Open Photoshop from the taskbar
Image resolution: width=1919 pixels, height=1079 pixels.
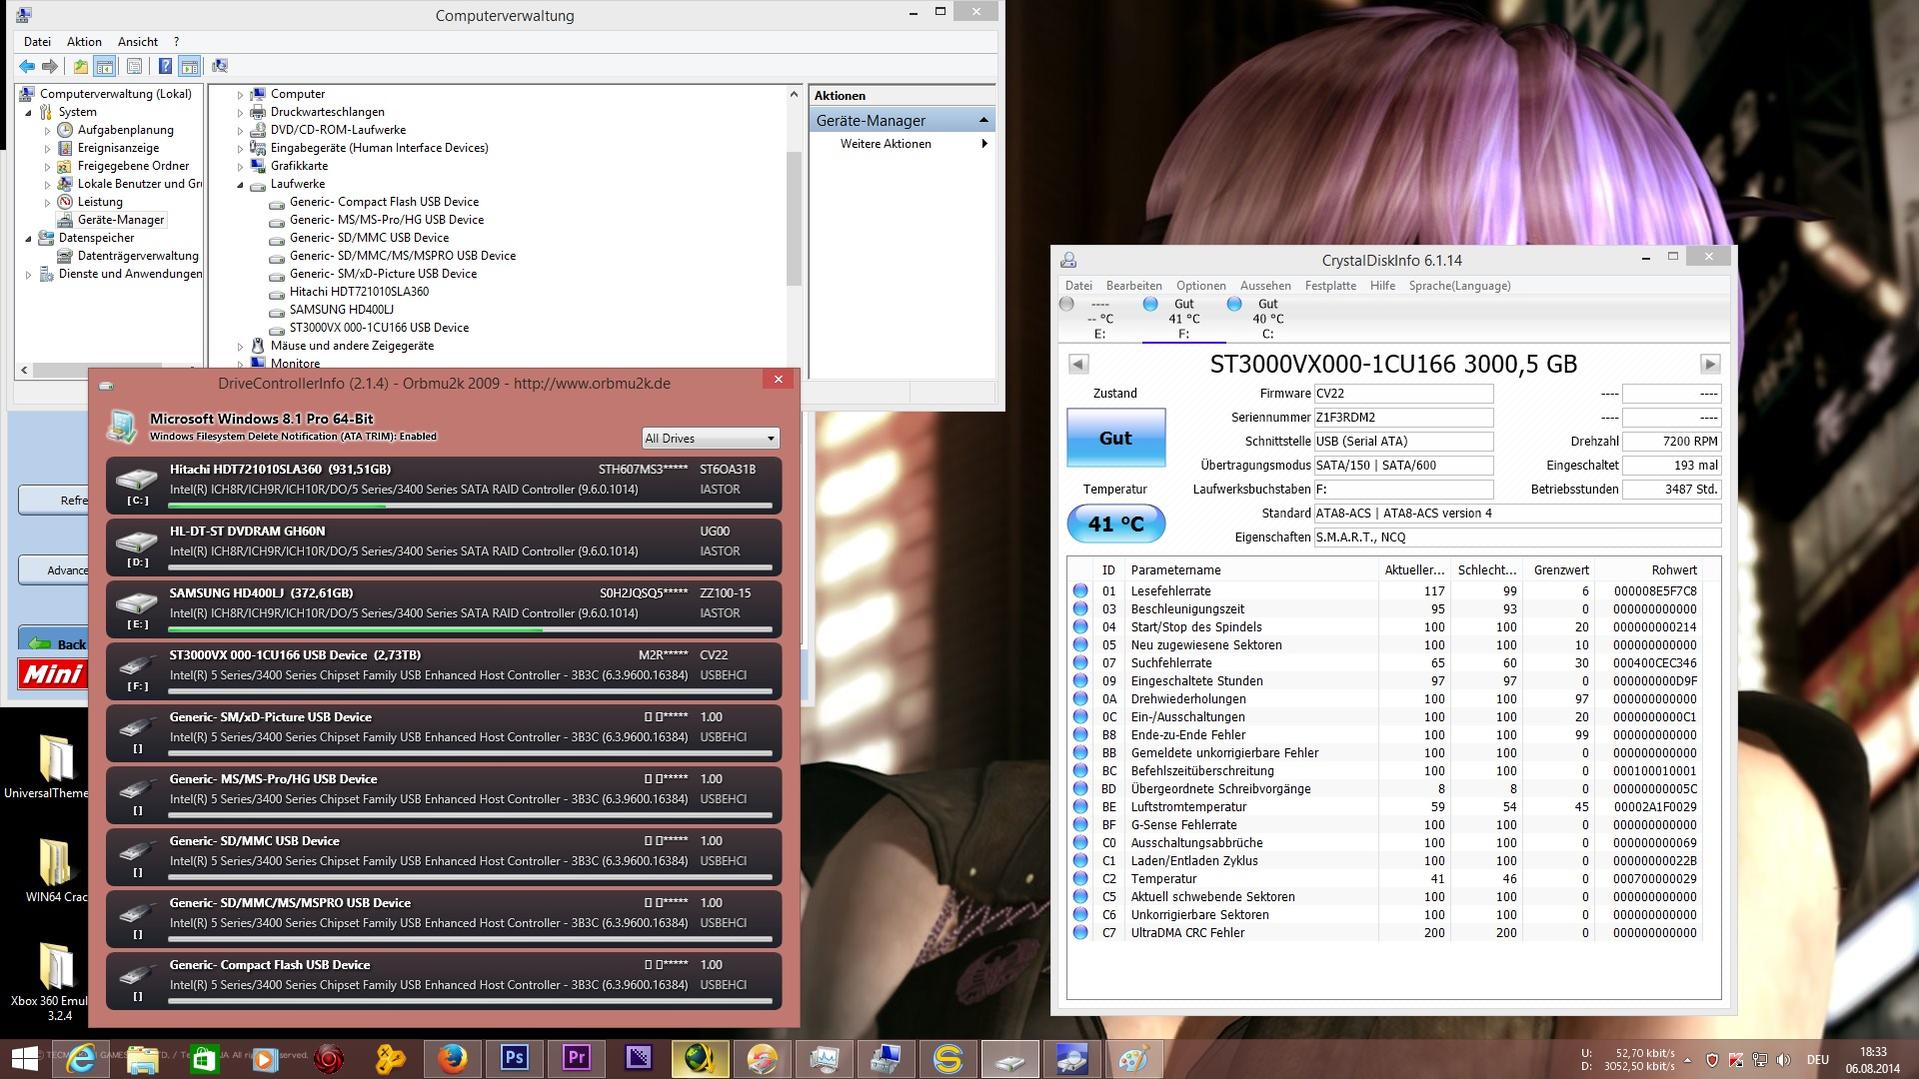pos(514,1058)
